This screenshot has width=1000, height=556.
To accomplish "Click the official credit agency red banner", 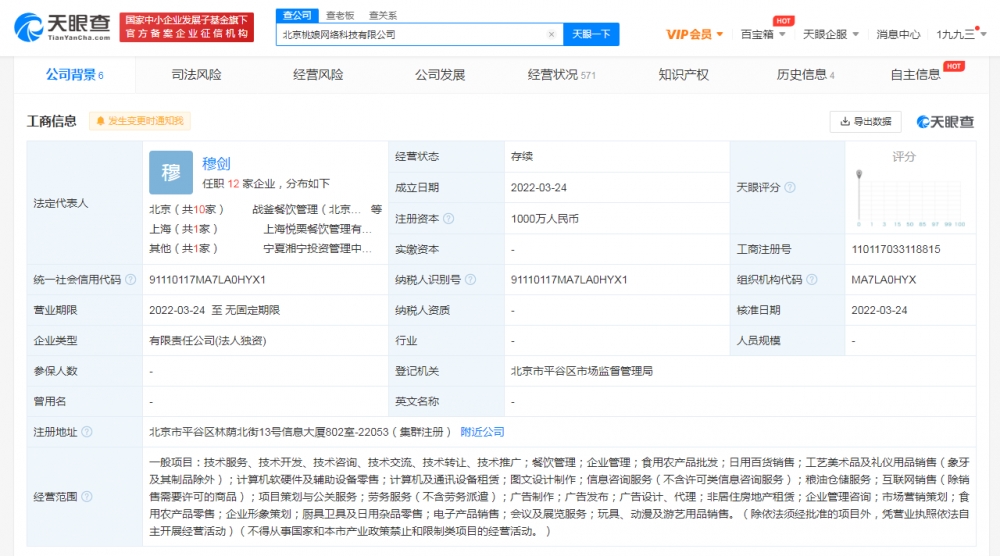I will point(187,27).
